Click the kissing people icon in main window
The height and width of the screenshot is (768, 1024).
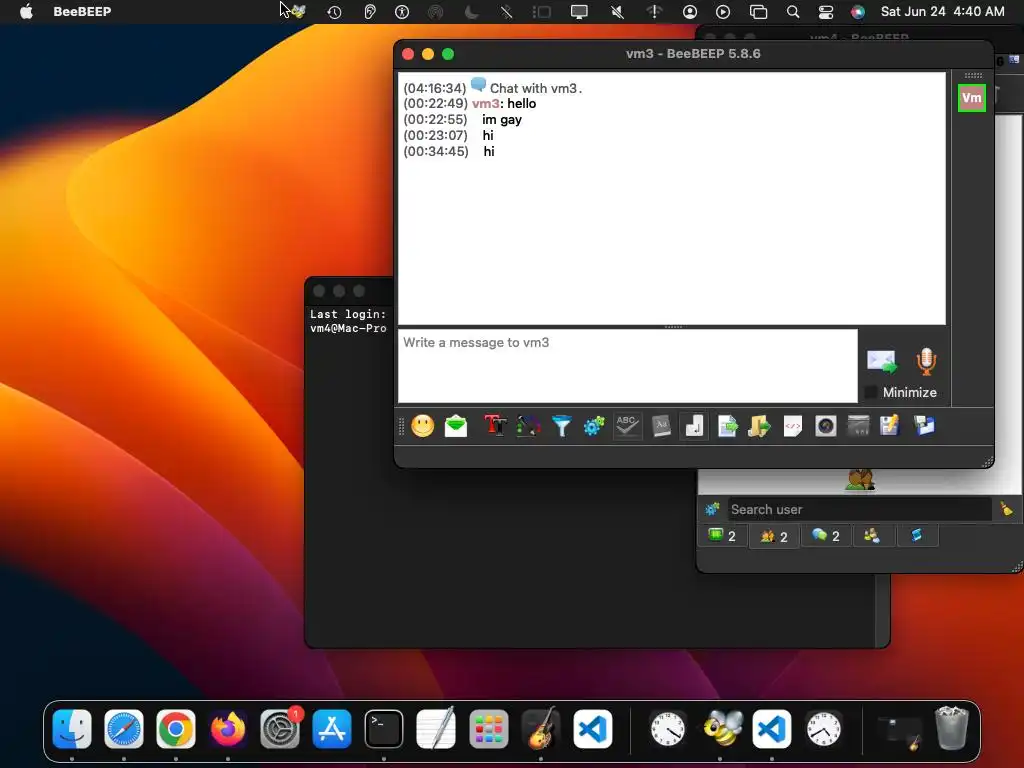[859, 480]
